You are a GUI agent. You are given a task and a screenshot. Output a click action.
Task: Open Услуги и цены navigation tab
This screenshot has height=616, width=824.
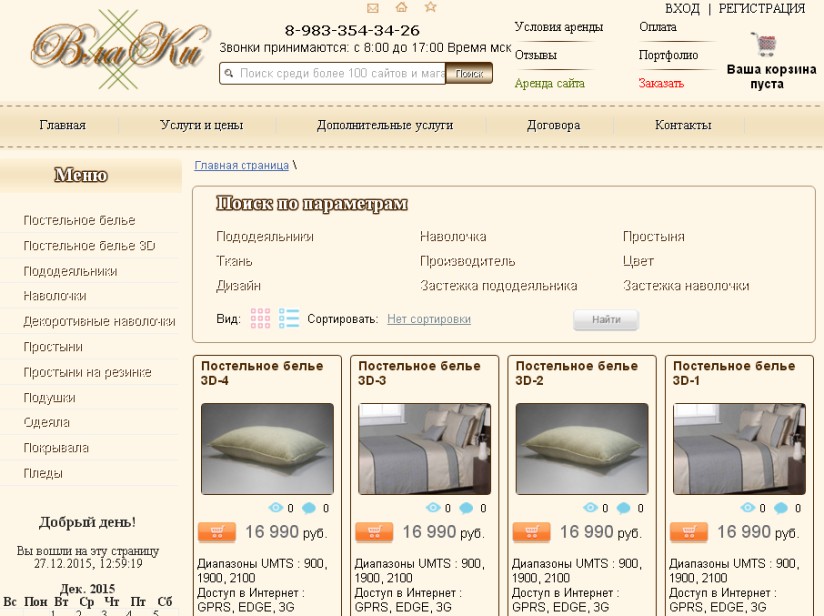click(x=201, y=125)
